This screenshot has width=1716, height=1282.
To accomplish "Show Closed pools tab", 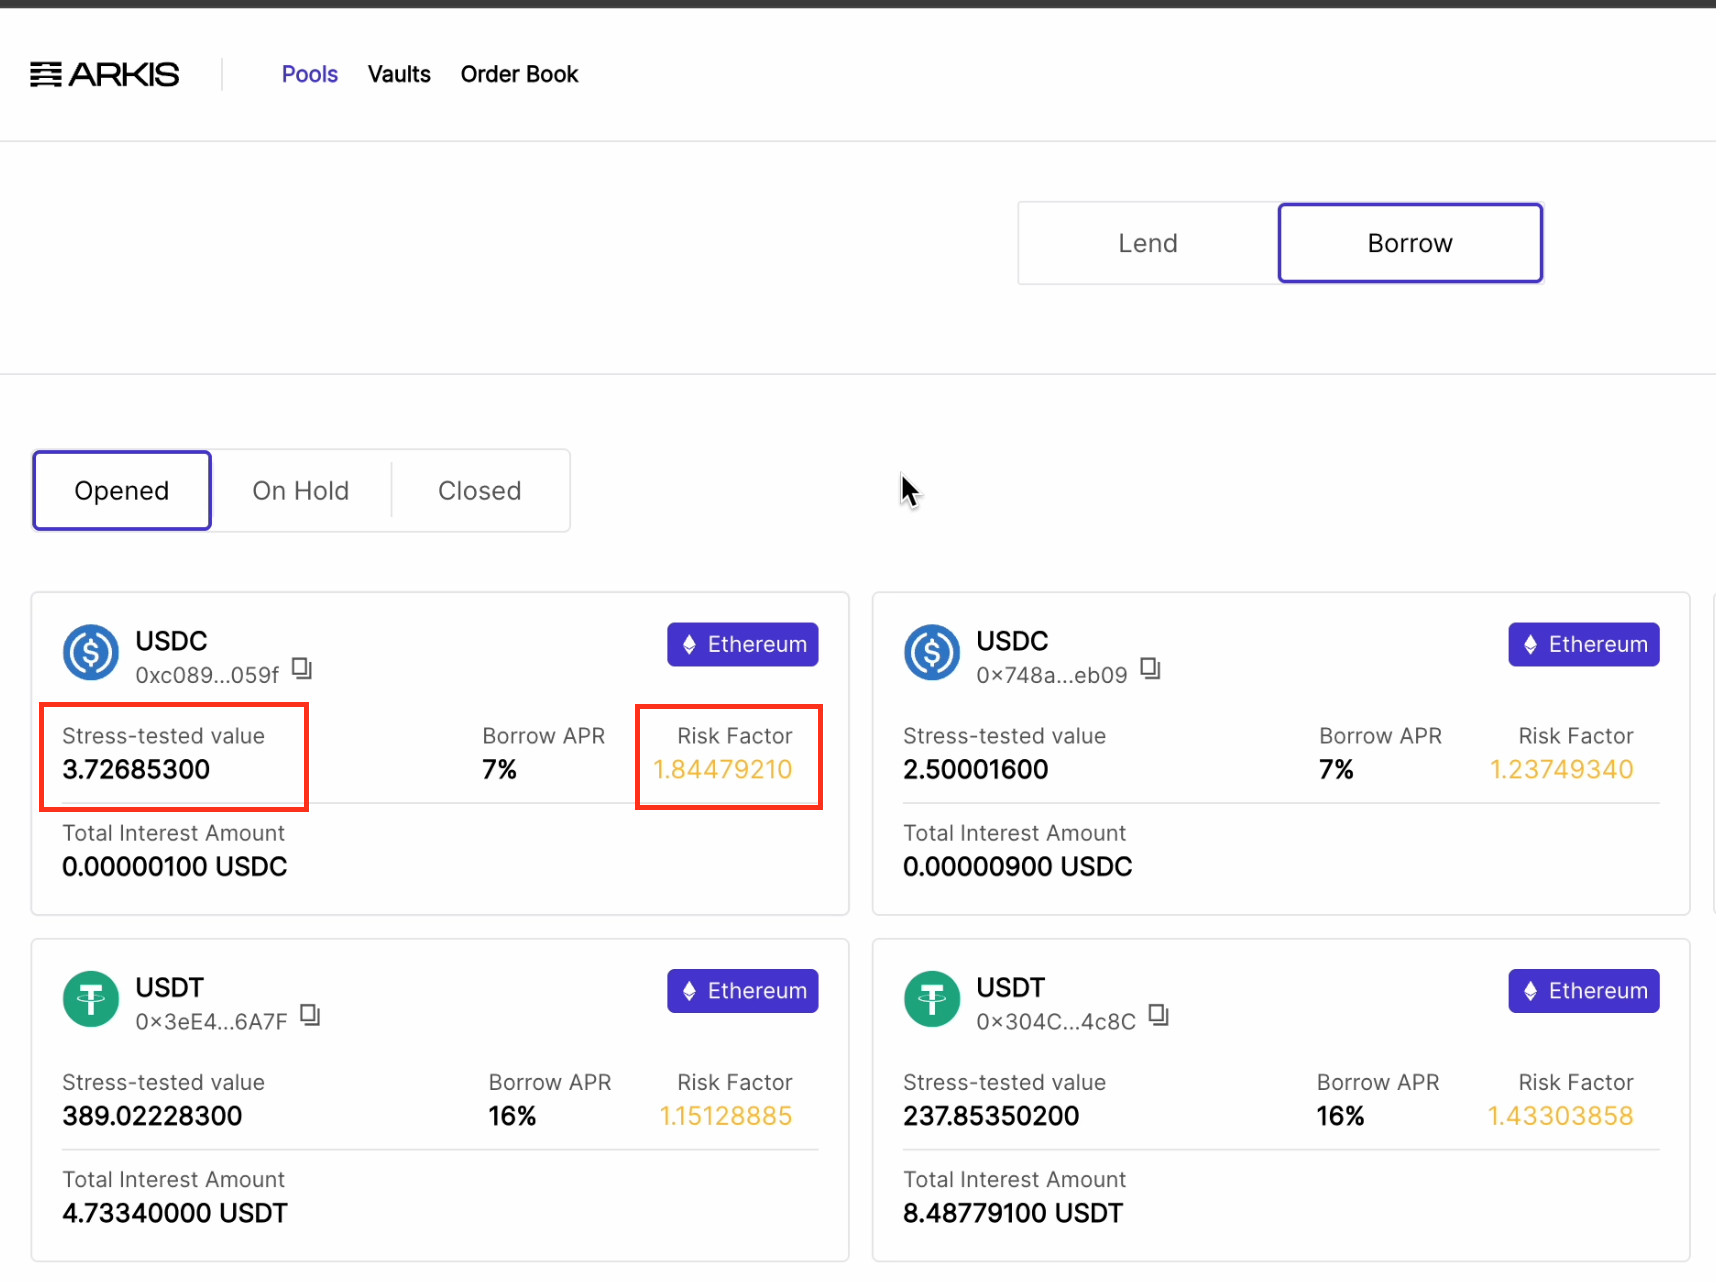I will [x=479, y=491].
